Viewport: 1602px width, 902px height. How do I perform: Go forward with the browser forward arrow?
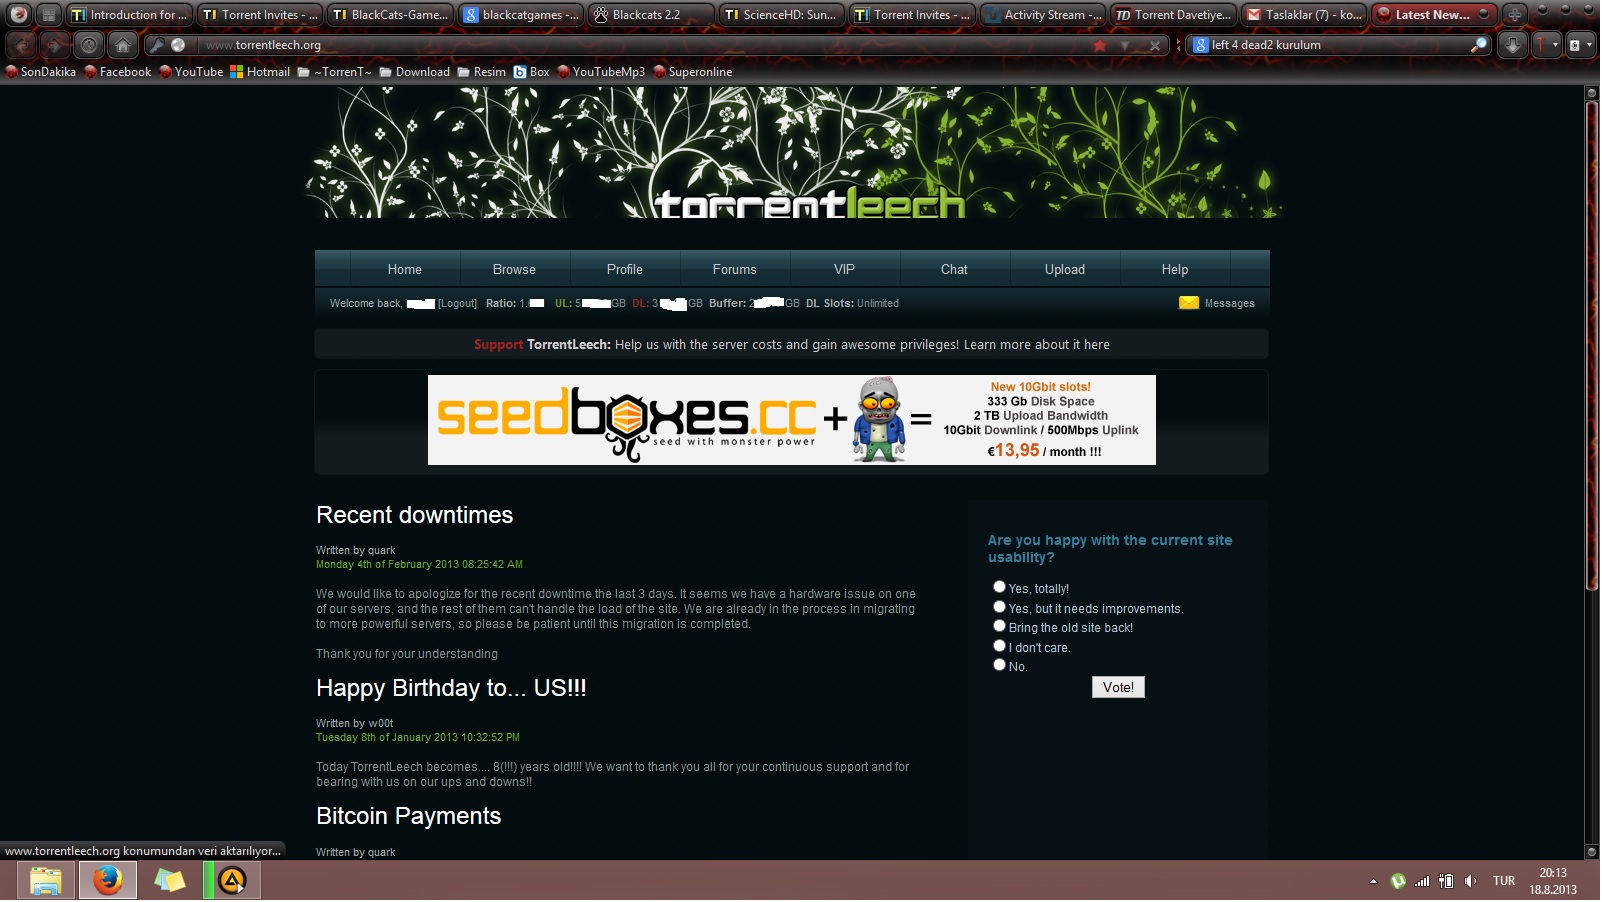[55, 45]
